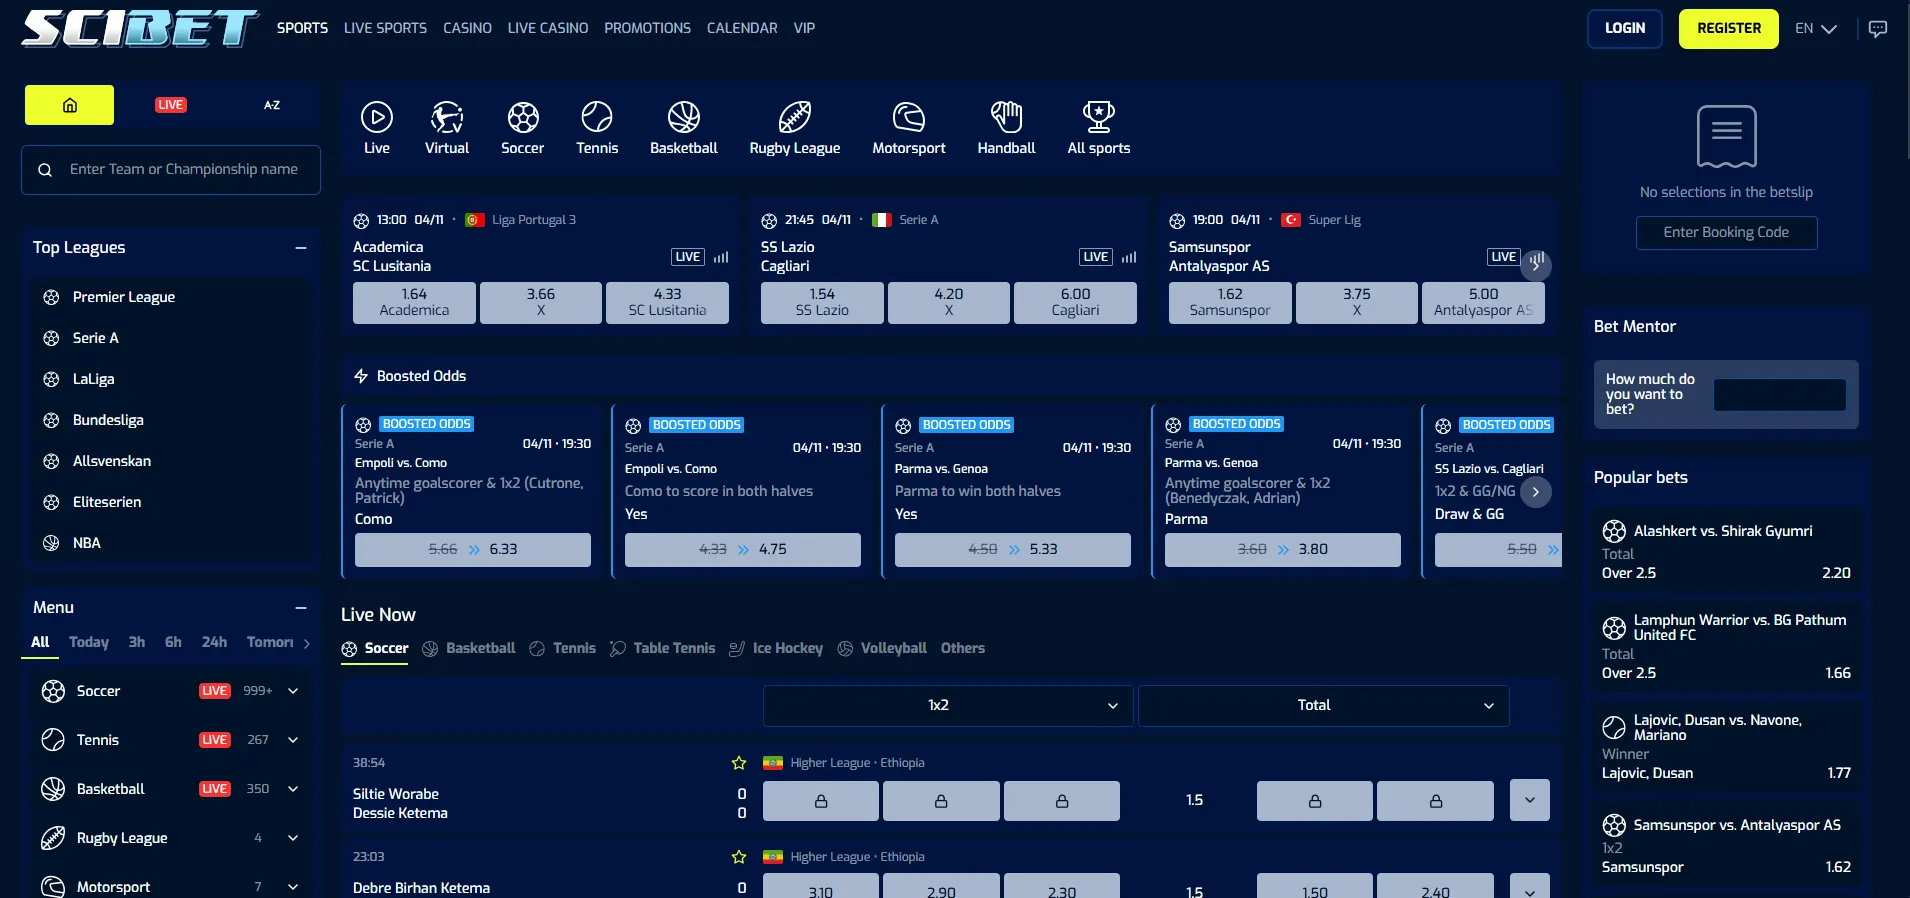1910x898 pixels.
Task: Expand Rugby League in the sidebar menu
Action: coord(293,838)
